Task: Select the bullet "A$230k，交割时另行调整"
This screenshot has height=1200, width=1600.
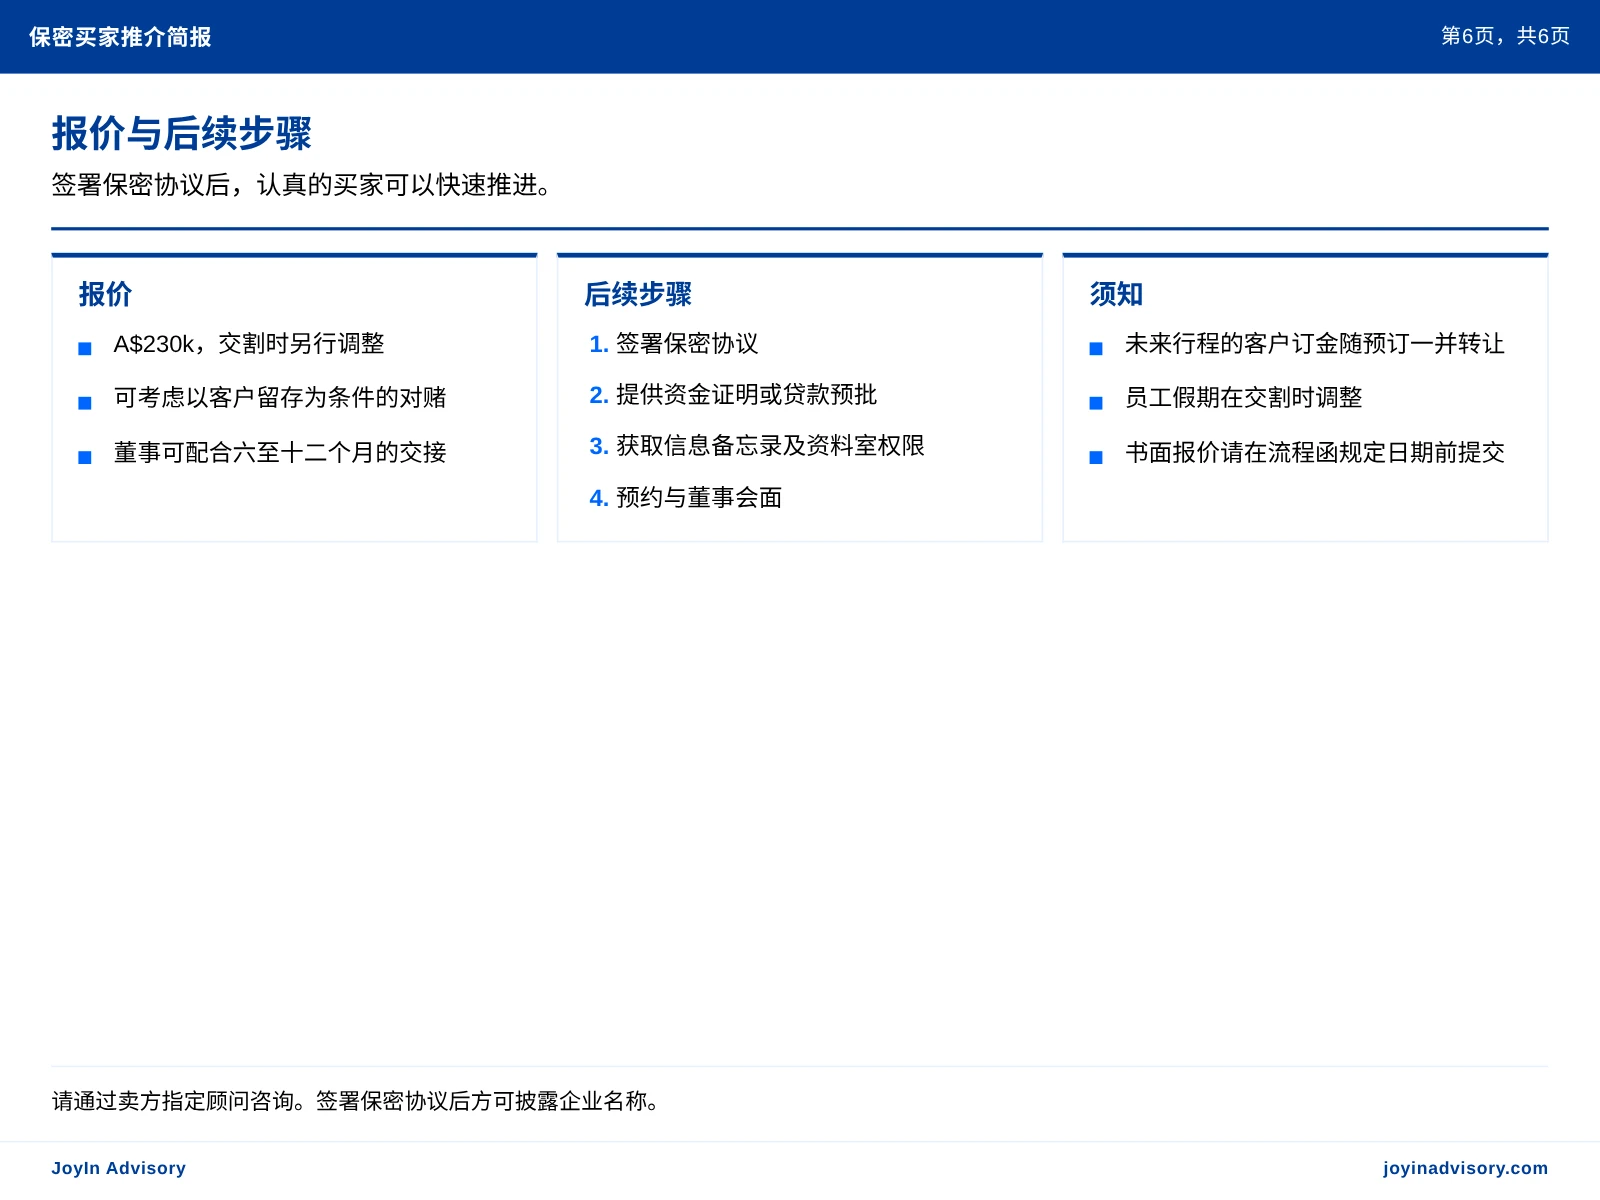Action: click(249, 344)
